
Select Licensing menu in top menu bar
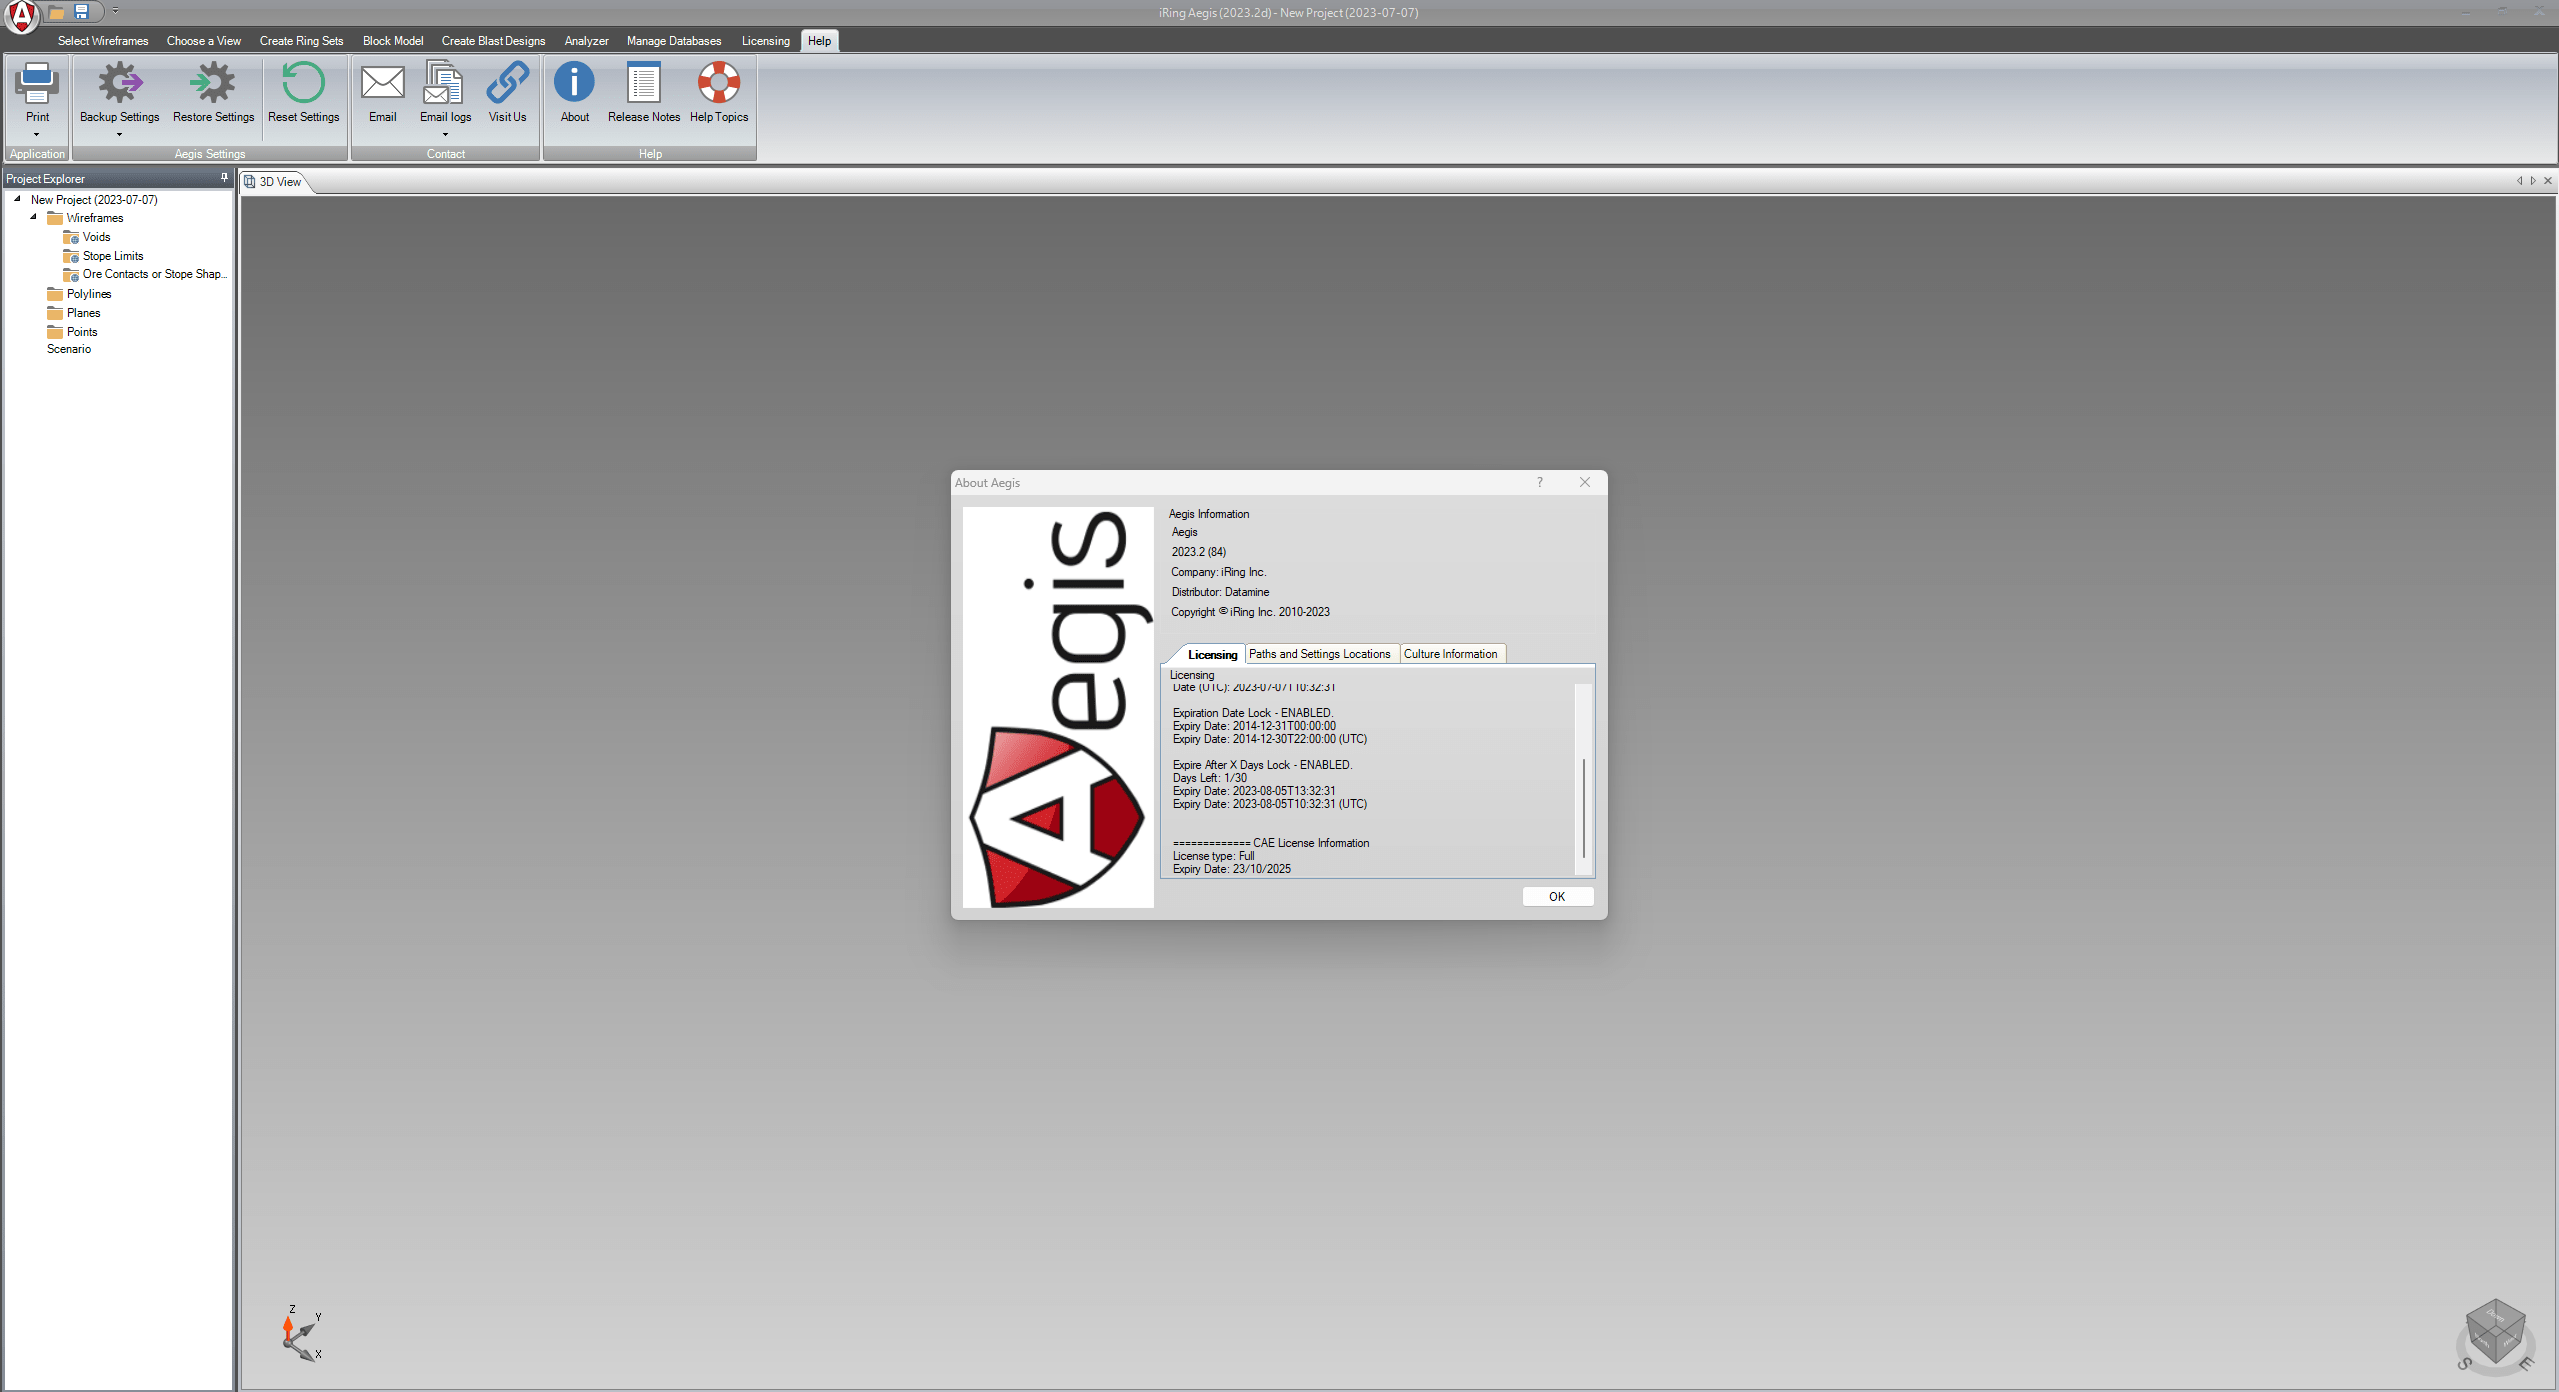tap(763, 41)
